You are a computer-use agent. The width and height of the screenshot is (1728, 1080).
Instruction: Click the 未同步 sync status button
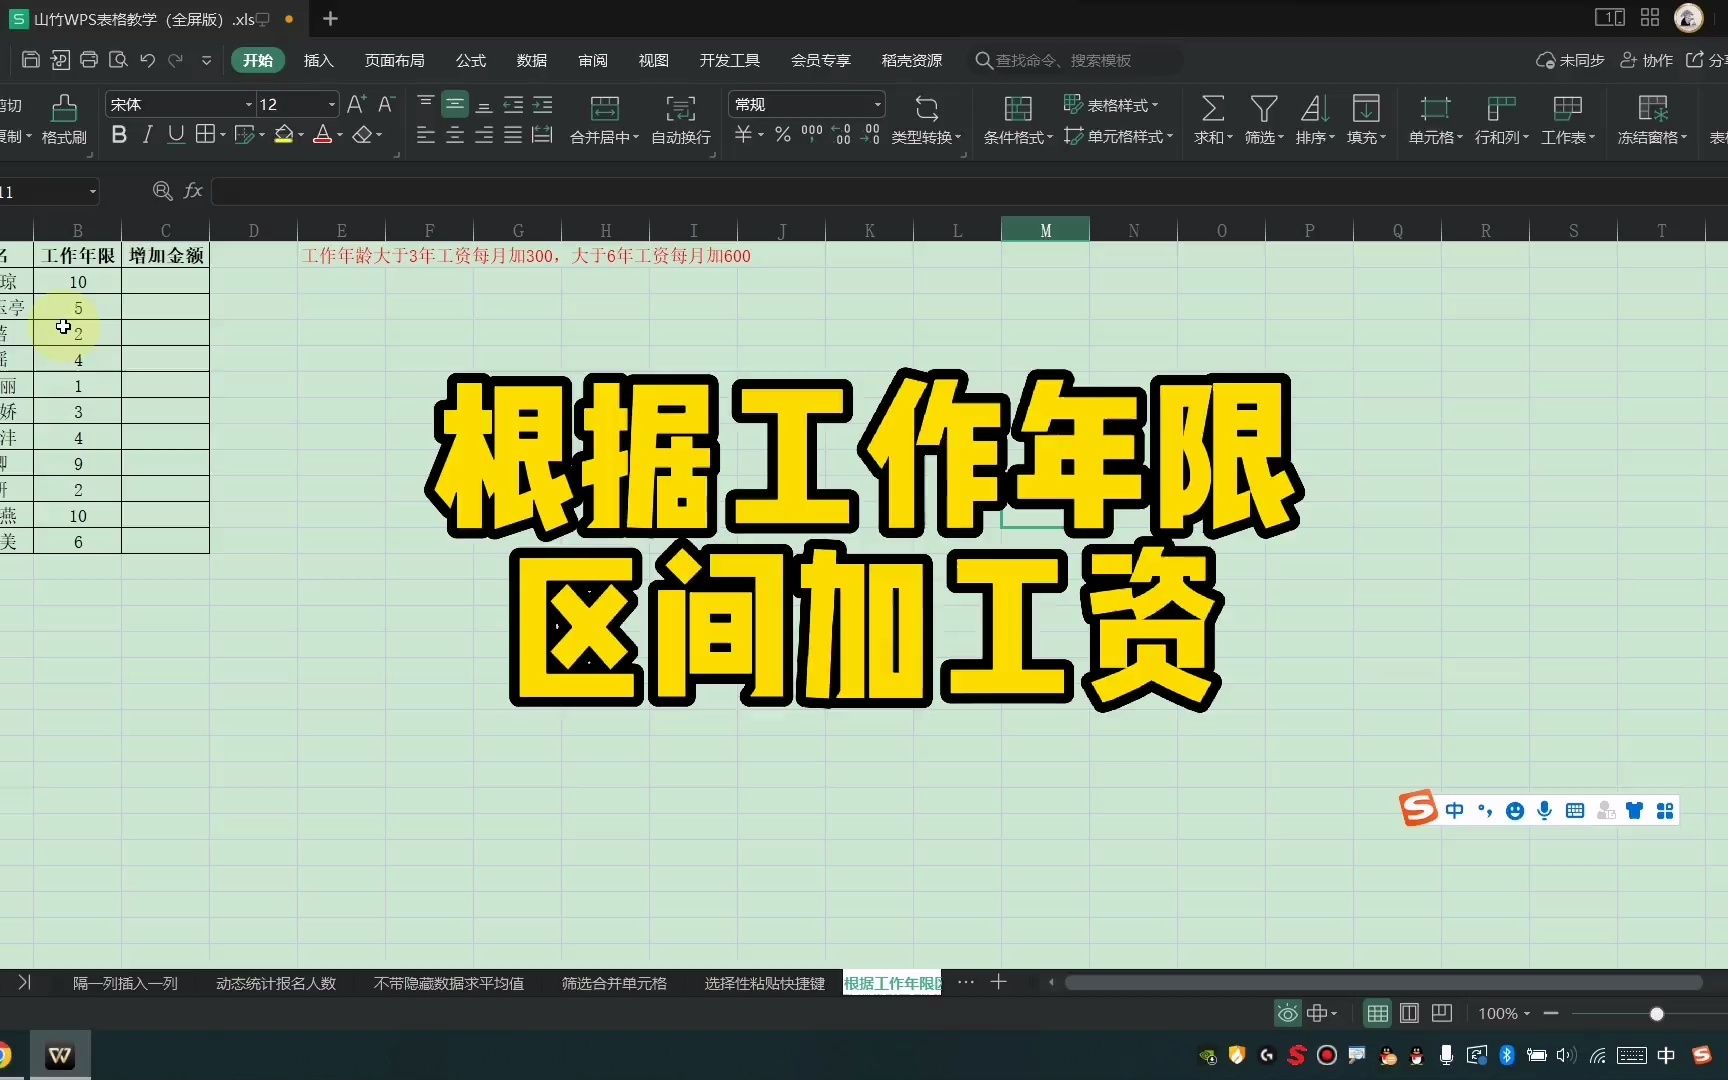1569,60
